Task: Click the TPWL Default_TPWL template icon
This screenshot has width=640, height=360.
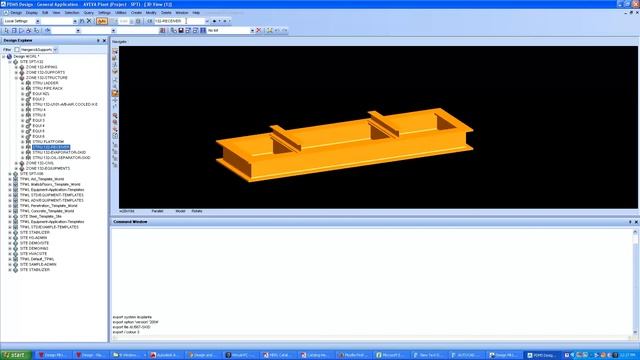Action: pos(16,259)
